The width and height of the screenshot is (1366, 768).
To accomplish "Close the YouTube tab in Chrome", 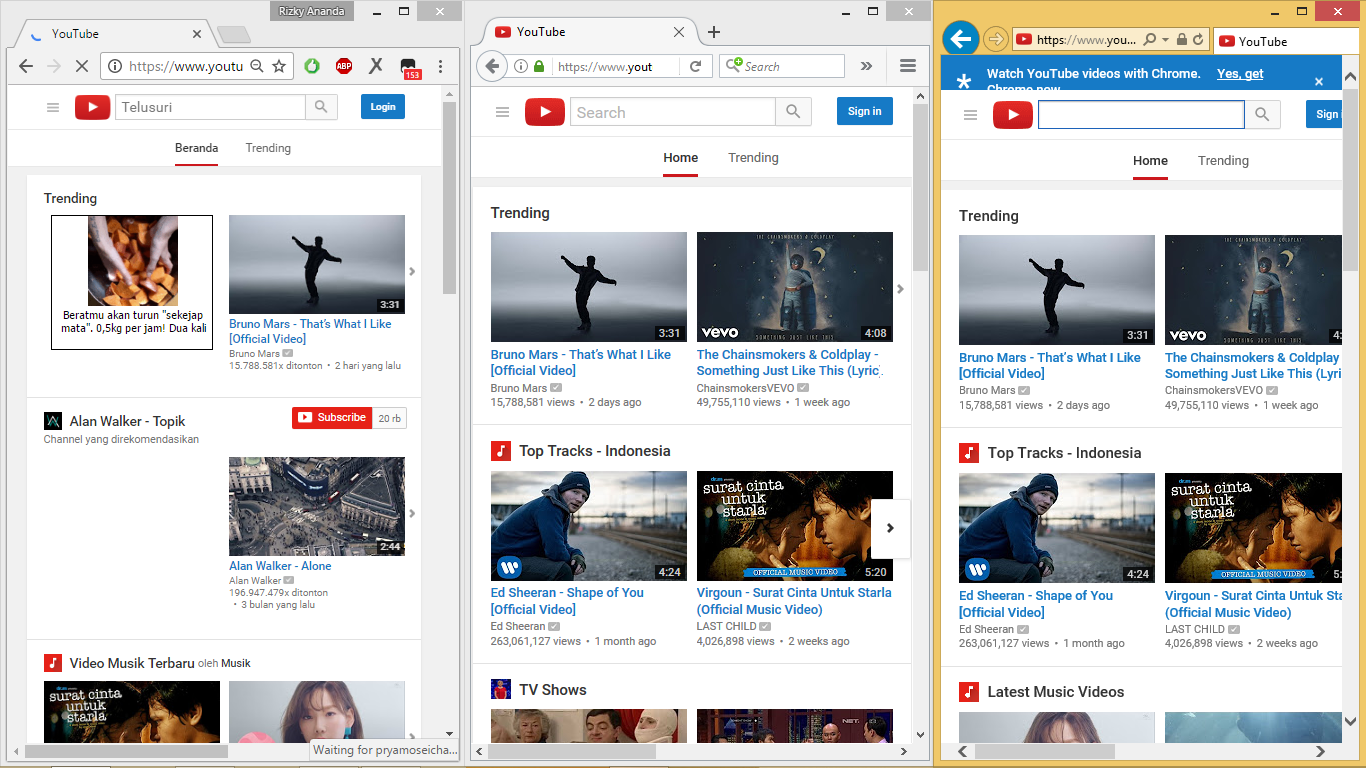I will tap(197, 34).
